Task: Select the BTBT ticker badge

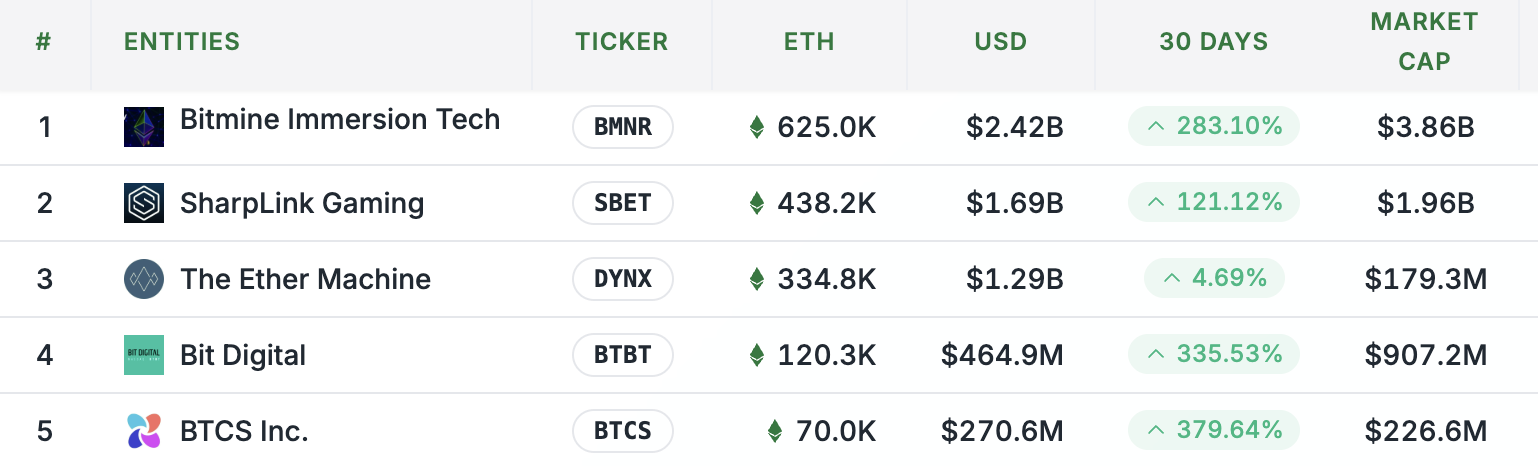Action: pos(623,355)
